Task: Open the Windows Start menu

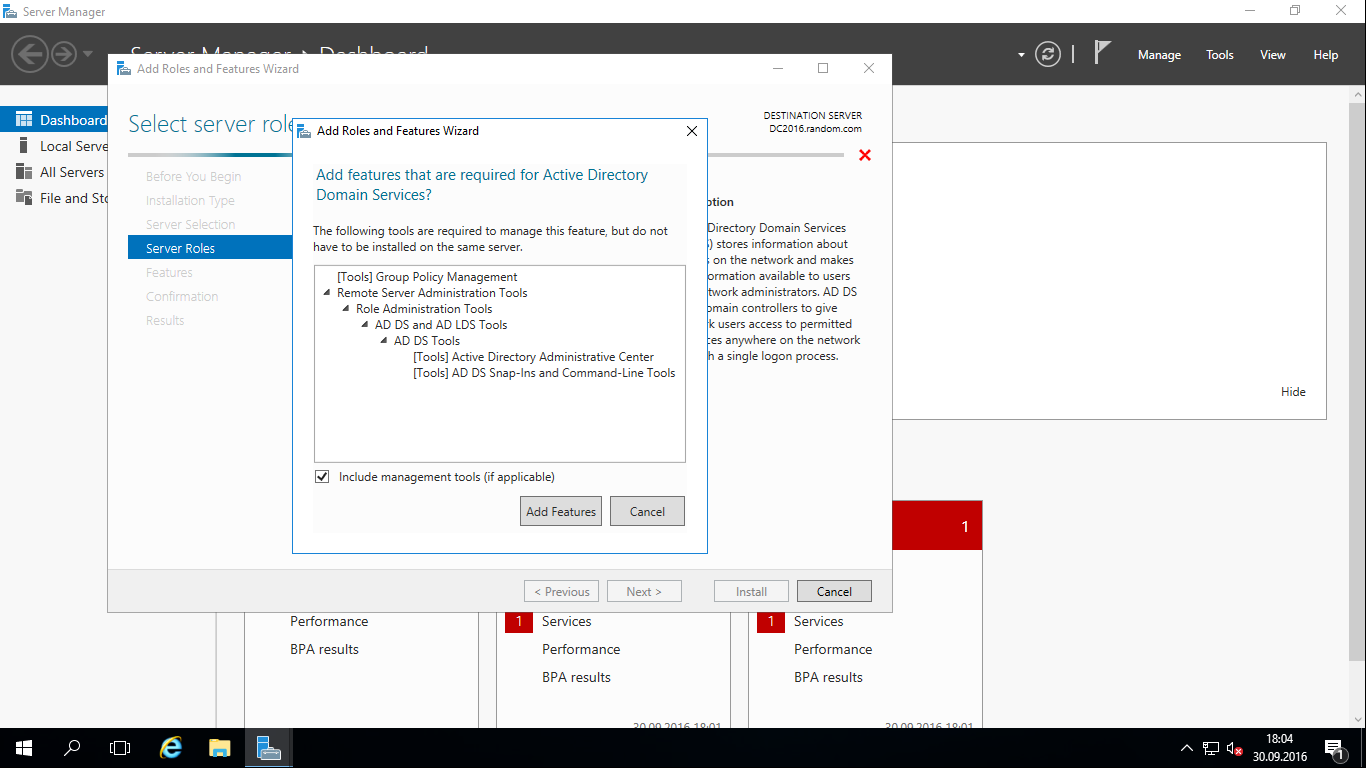Action: coord(24,748)
